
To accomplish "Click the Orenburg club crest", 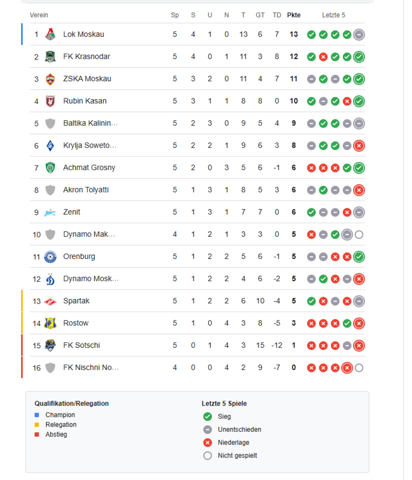I will point(50,257).
